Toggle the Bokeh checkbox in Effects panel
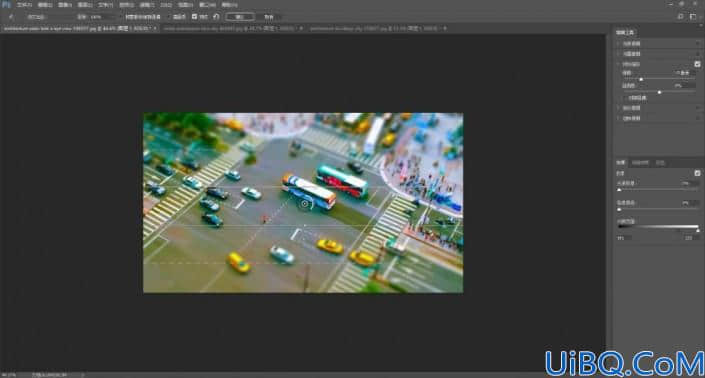Image resolution: width=705 pixels, height=378 pixels. click(697, 173)
